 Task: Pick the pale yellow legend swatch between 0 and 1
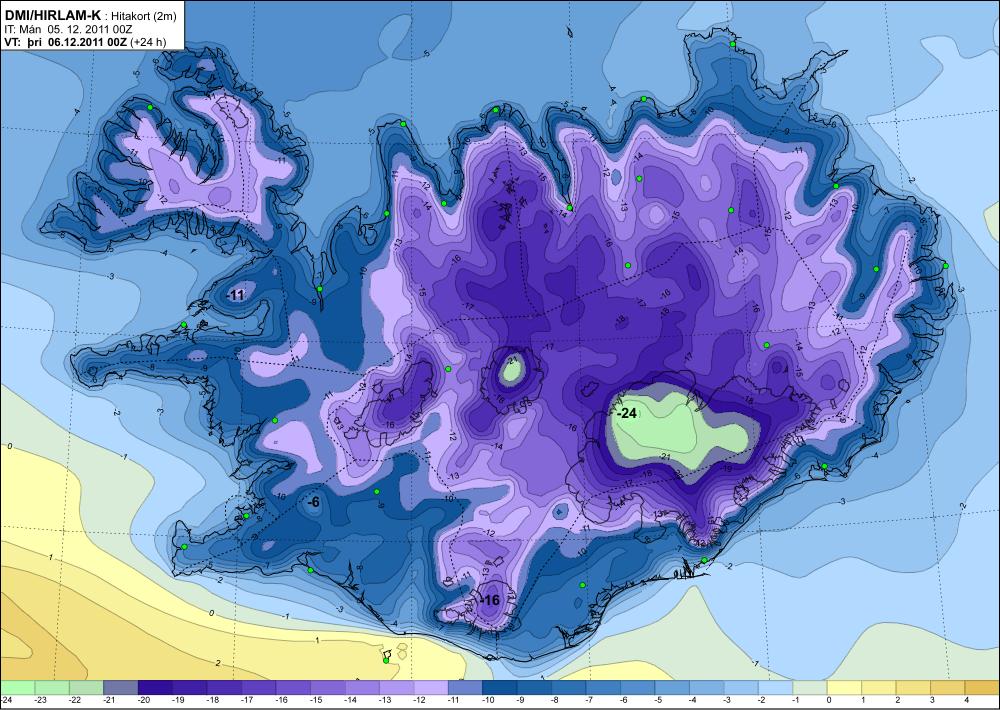845,688
